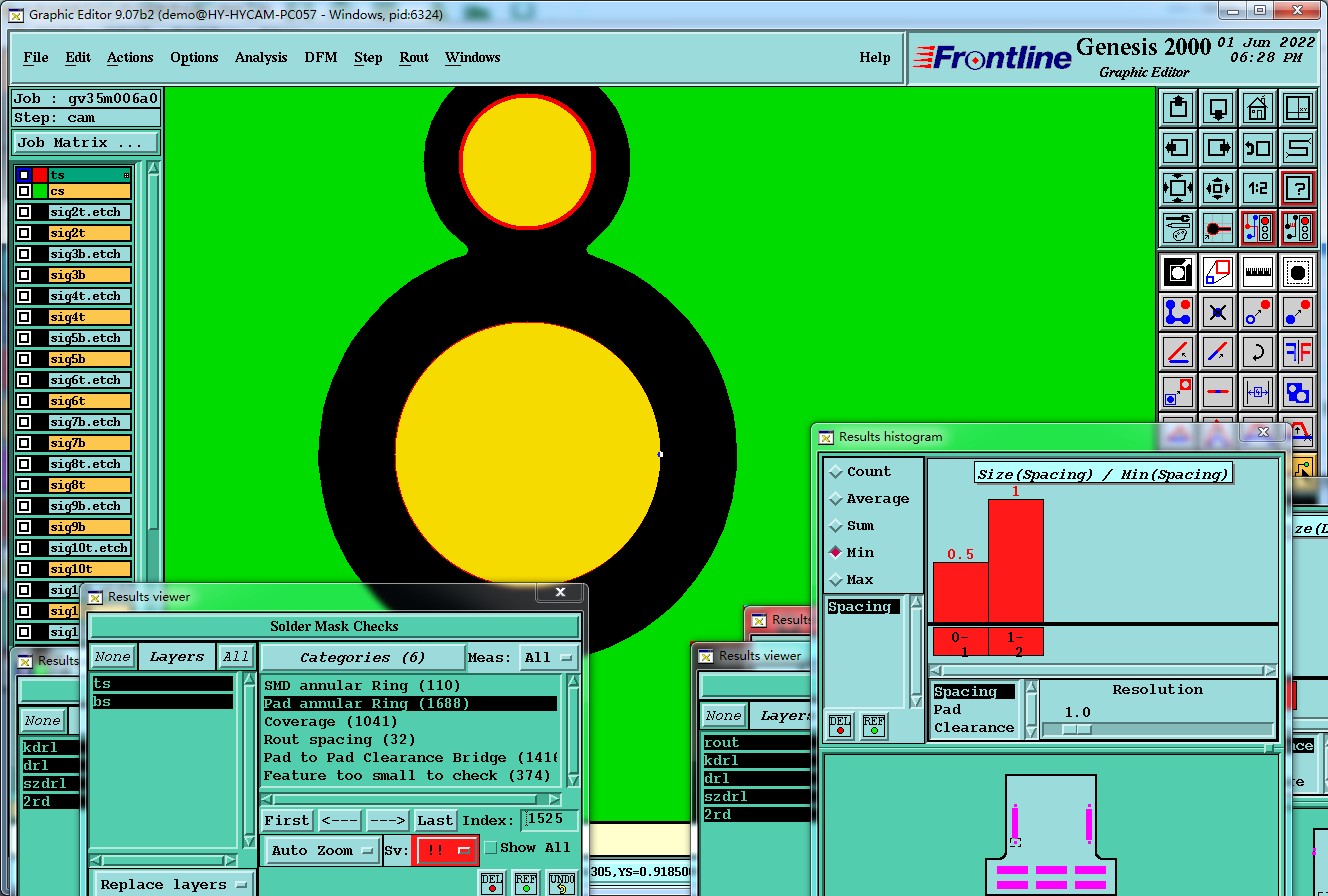The width and height of the screenshot is (1328, 896).
Task: Click the Job Matrix button
Action: coord(85,143)
